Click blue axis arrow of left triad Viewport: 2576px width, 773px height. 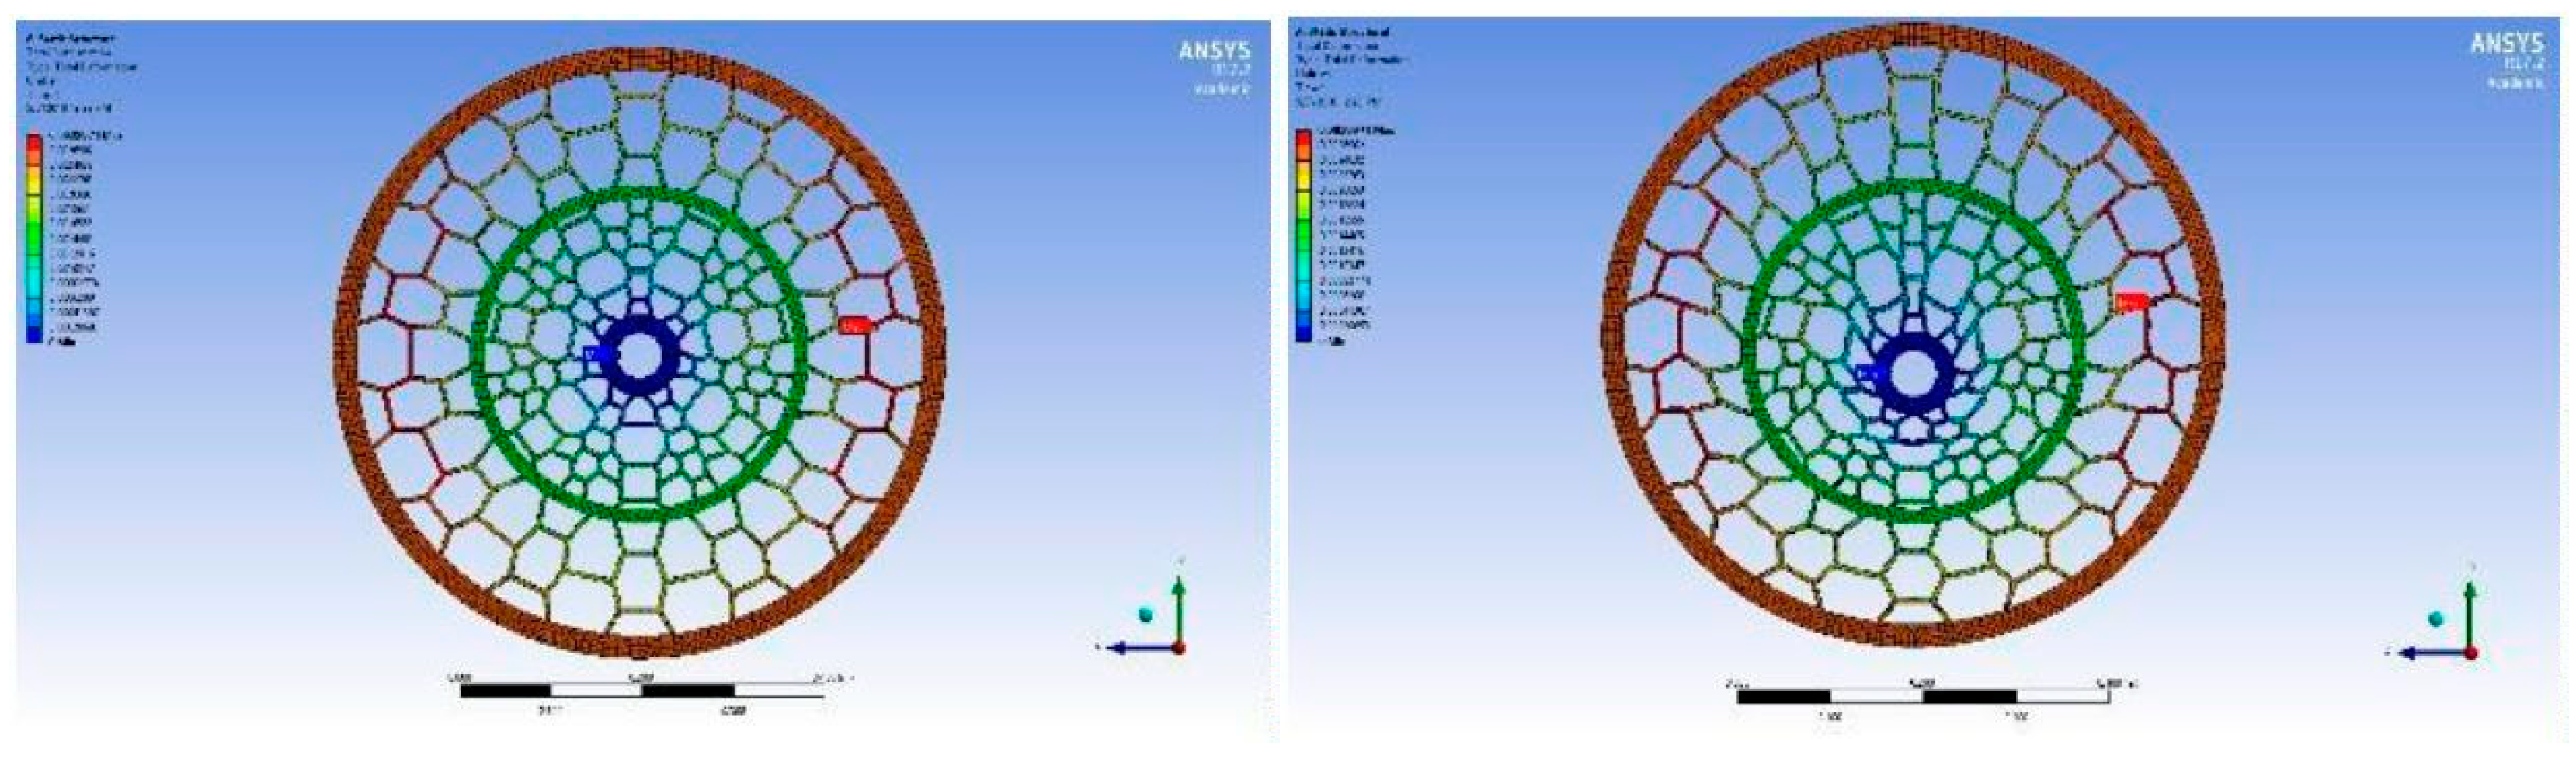1140,648
